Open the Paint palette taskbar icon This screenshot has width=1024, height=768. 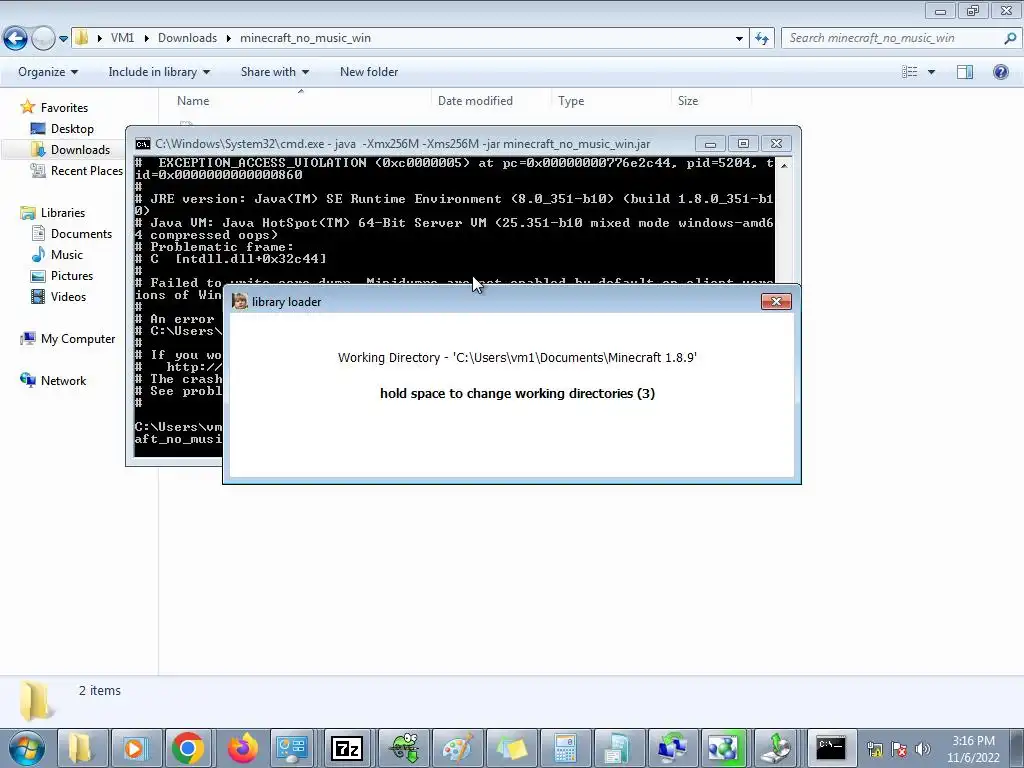pos(457,748)
